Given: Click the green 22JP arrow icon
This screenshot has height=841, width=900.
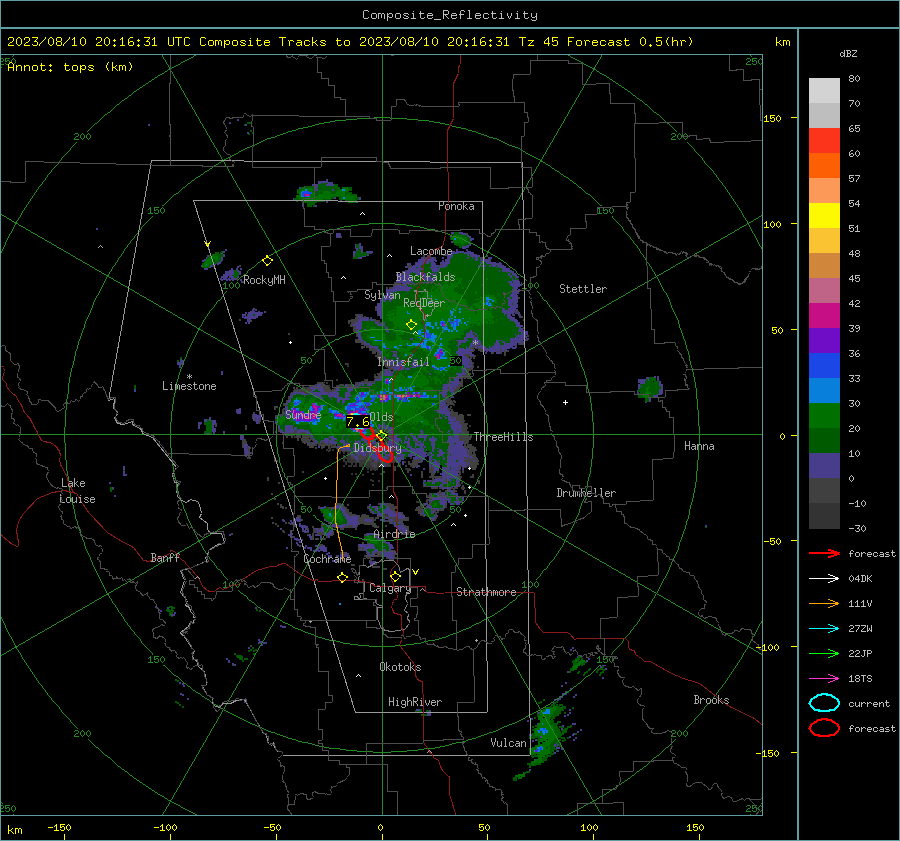Looking at the screenshot, I should pyautogui.click(x=824, y=653).
